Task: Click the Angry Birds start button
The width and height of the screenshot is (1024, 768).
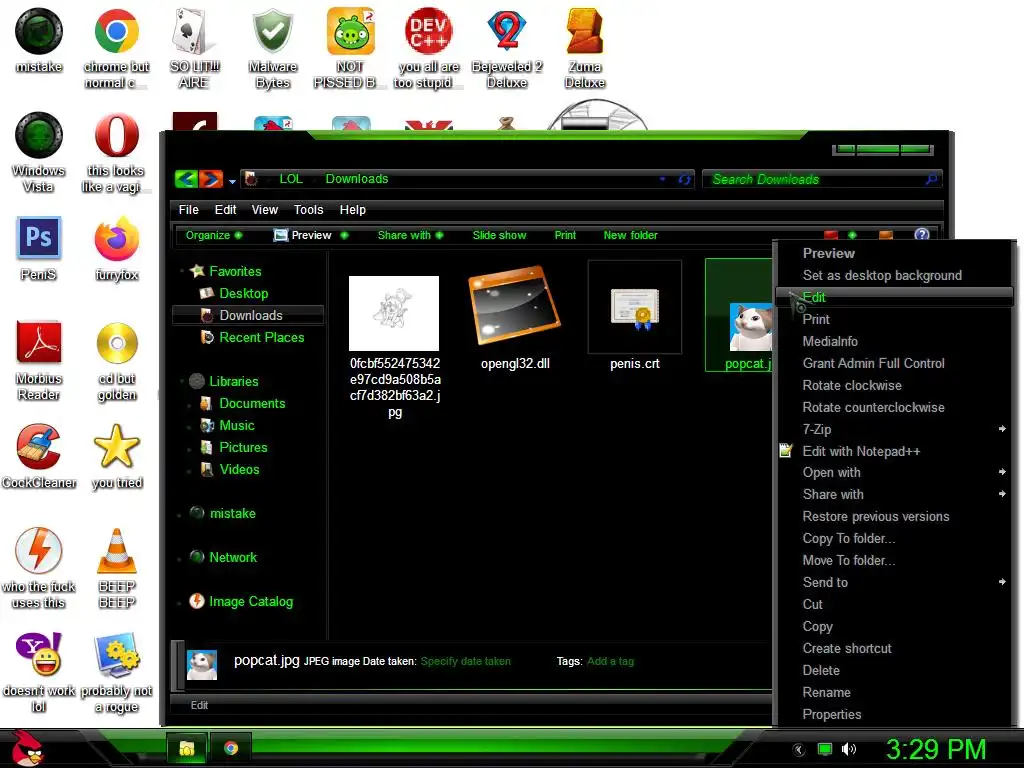Action: 27,748
